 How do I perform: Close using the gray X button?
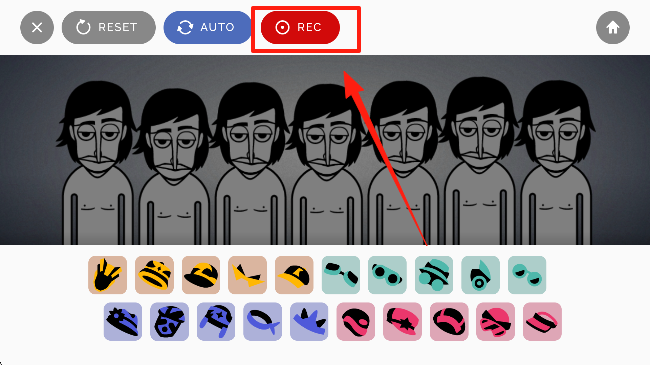37,27
